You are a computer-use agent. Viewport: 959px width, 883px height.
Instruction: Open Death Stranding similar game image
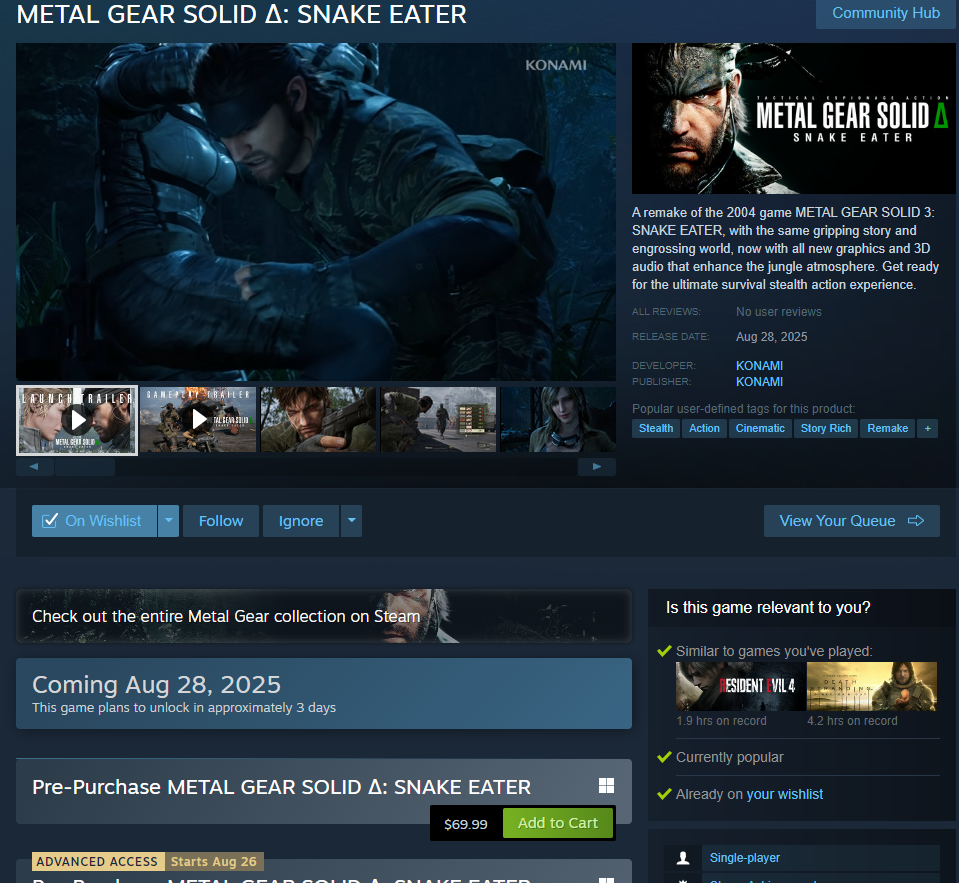pyautogui.click(x=871, y=686)
